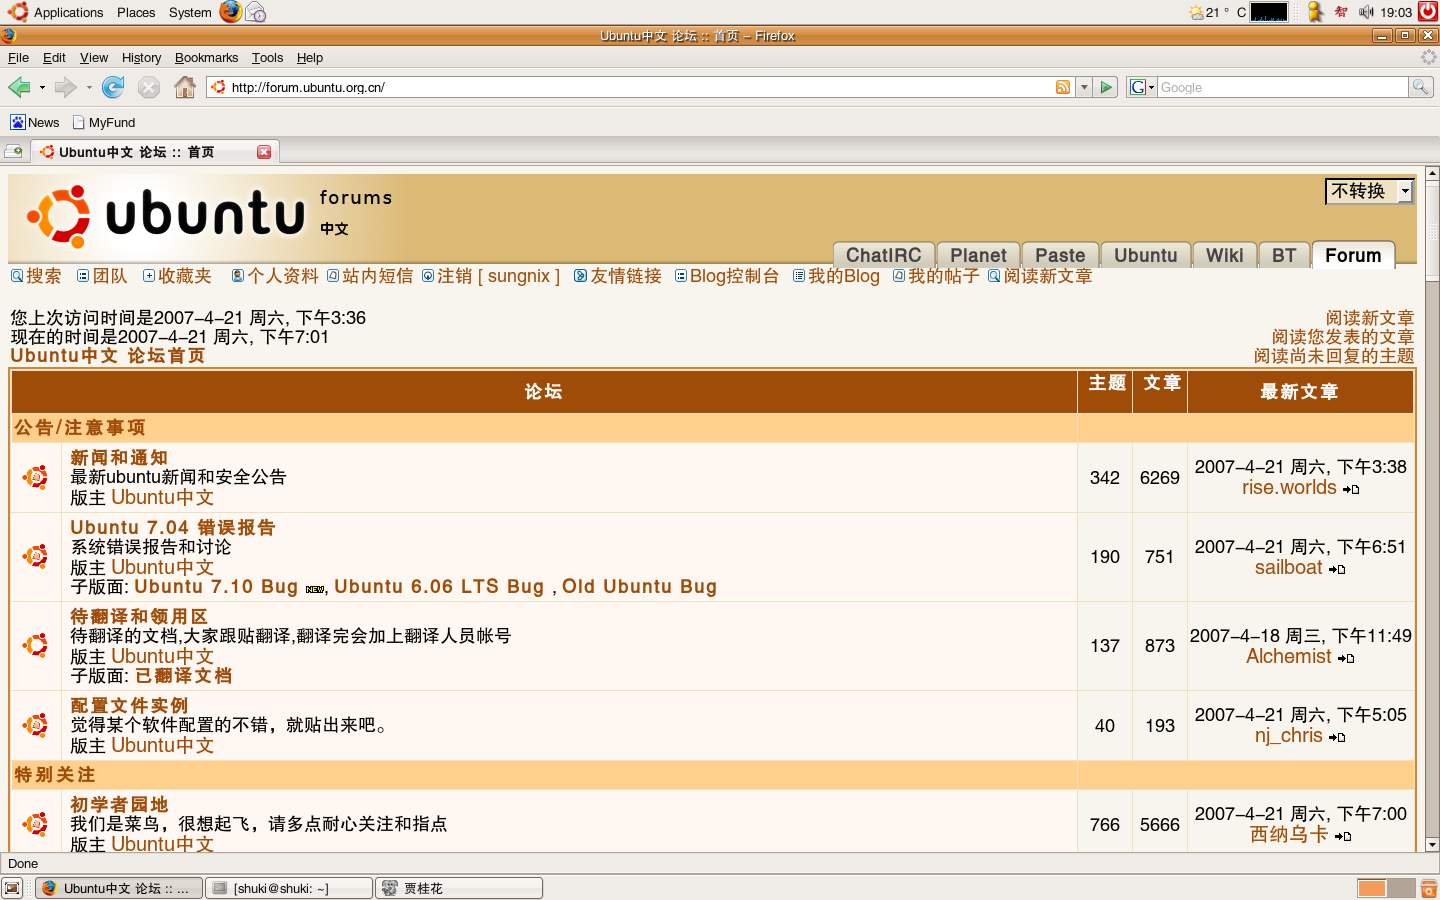Click 阅读尚未回复的主题 link

click(x=1334, y=356)
